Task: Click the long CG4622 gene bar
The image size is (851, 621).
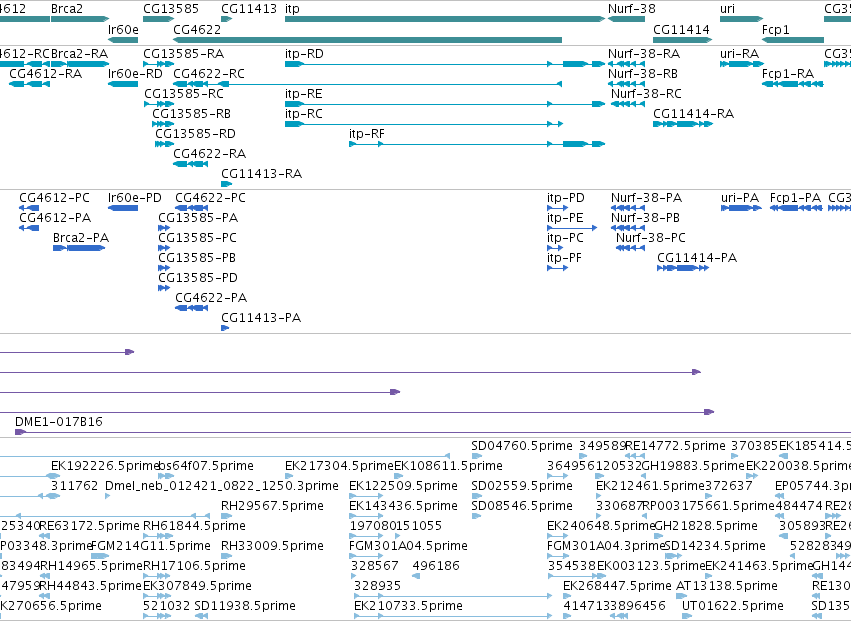Action: pos(367,40)
